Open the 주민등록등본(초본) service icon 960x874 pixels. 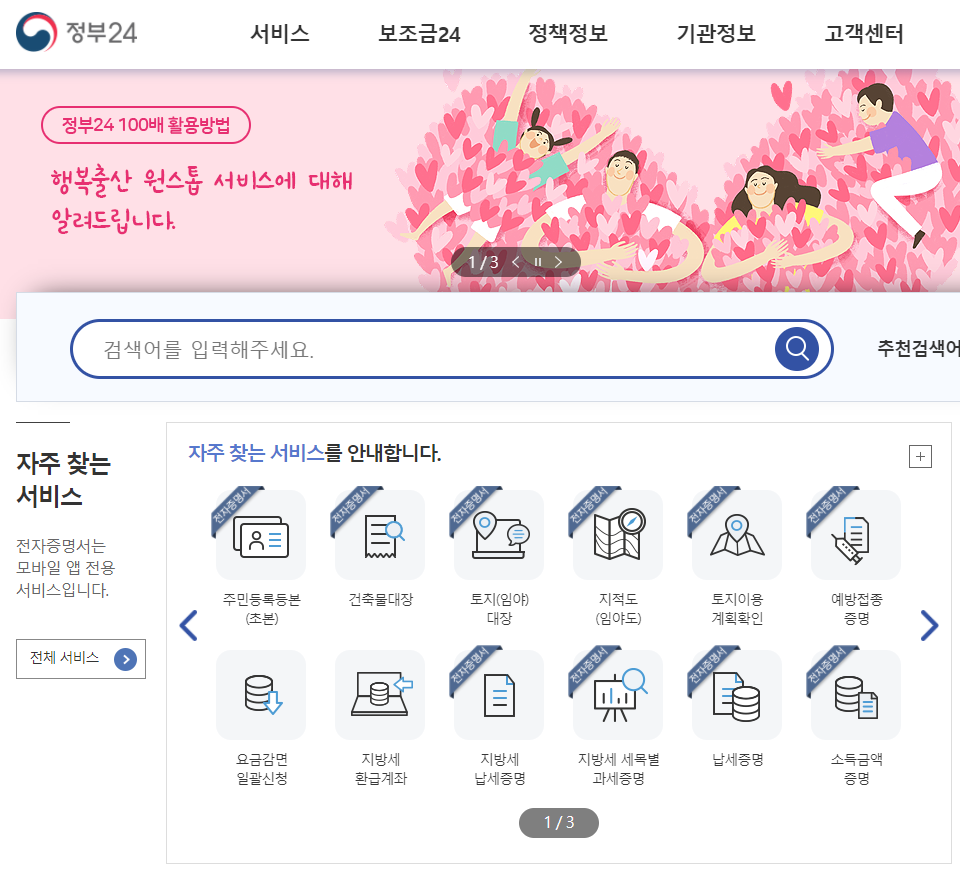point(261,535)
